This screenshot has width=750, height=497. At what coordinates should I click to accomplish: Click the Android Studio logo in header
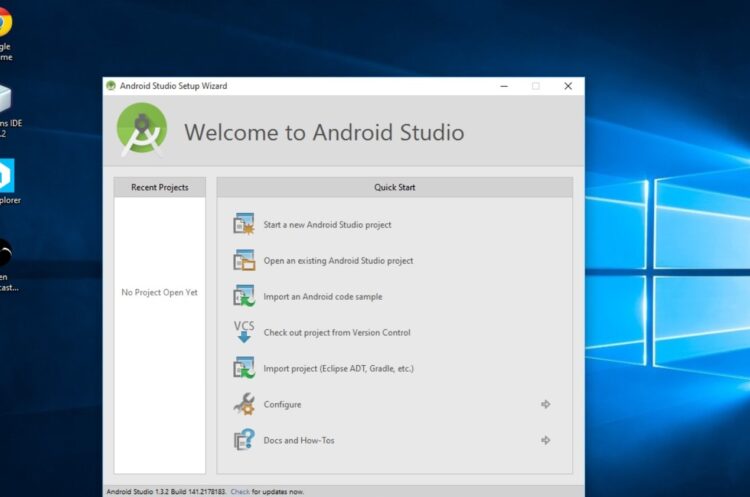click(142, 129)
